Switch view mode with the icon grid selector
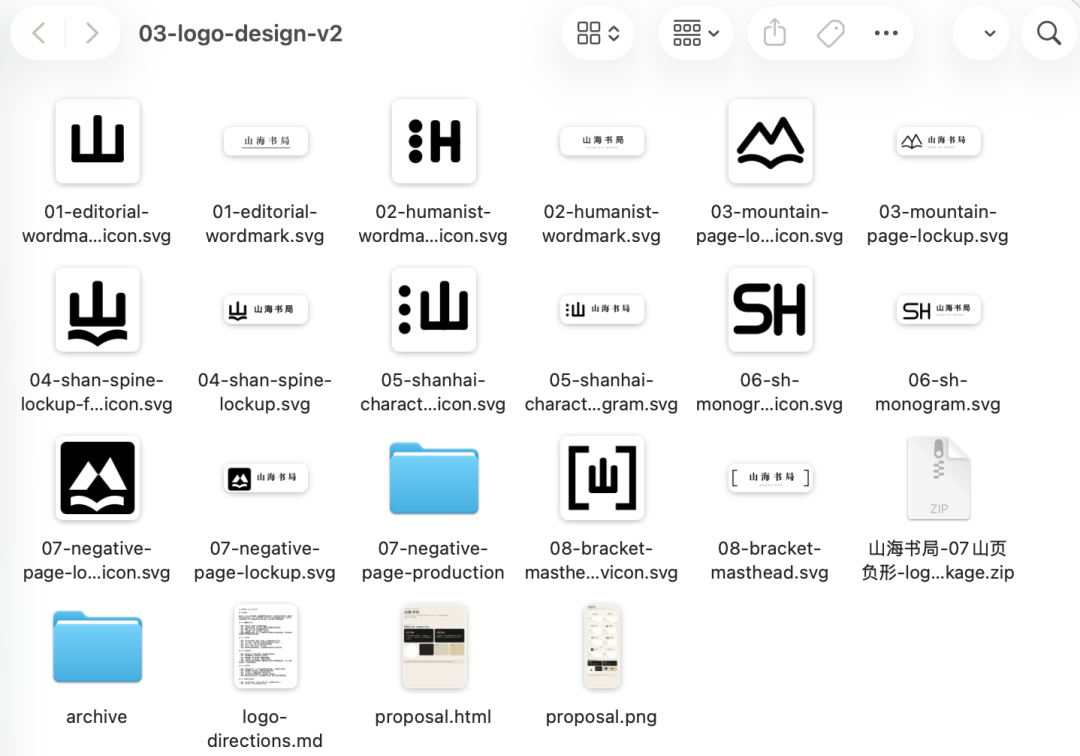 click(598, 33)
